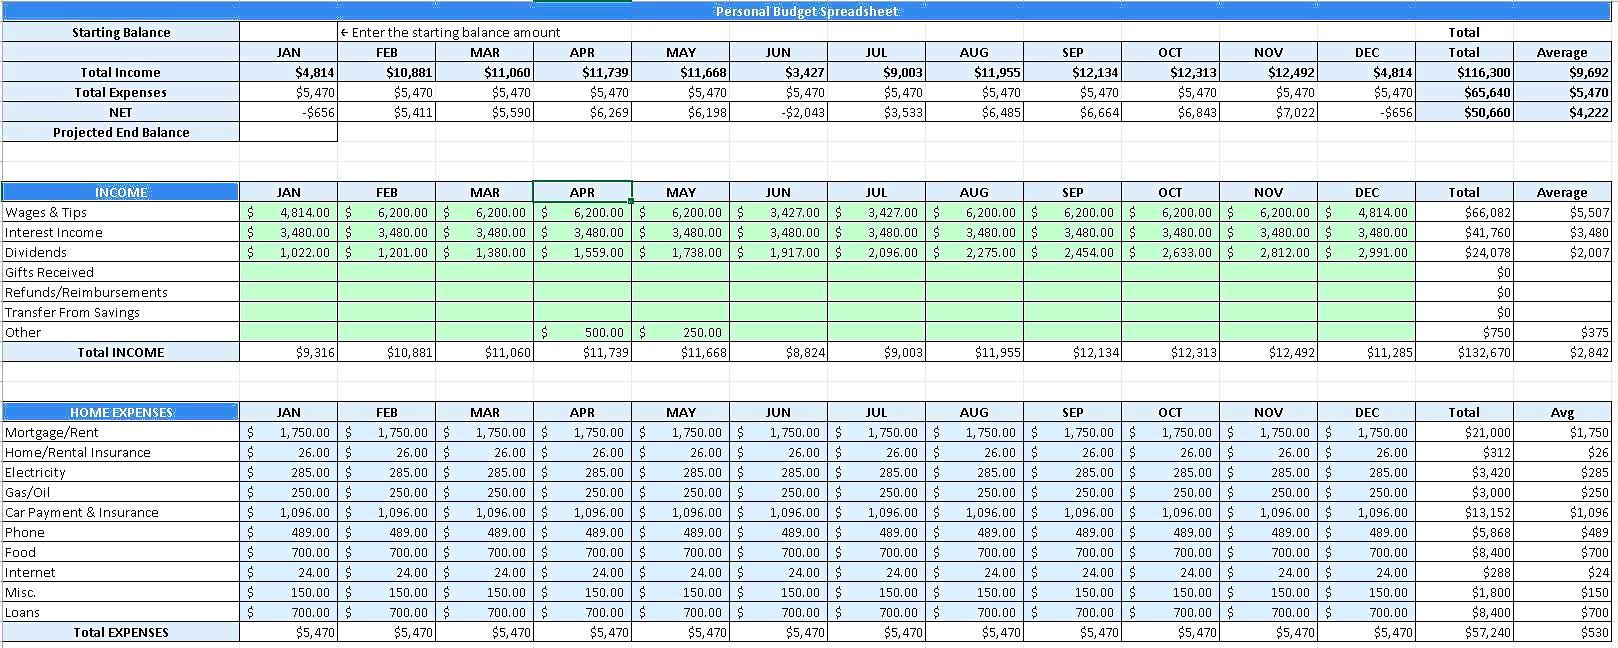The image size is (1618, 648).
Task: Click Dividends JAN value 1,022.00
Action: point(288,252)
